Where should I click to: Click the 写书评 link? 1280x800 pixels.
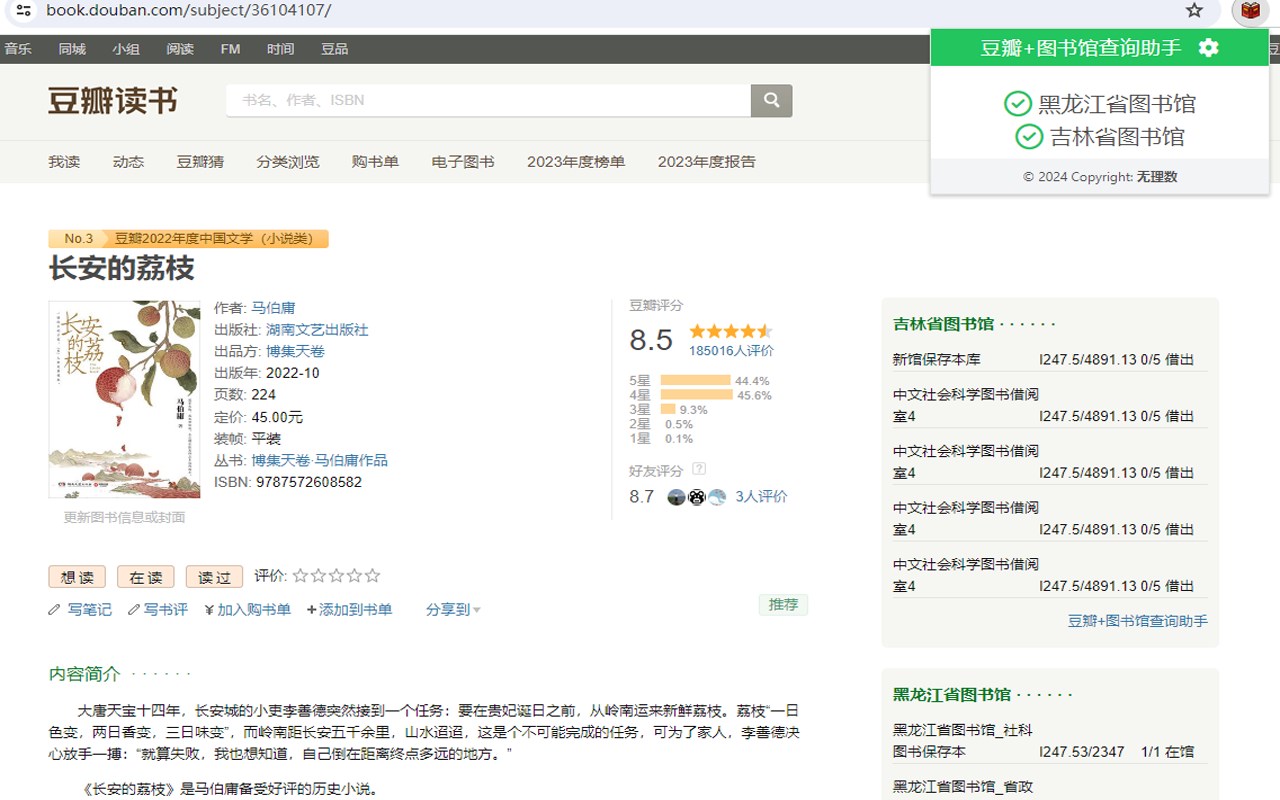pos(165,610)
